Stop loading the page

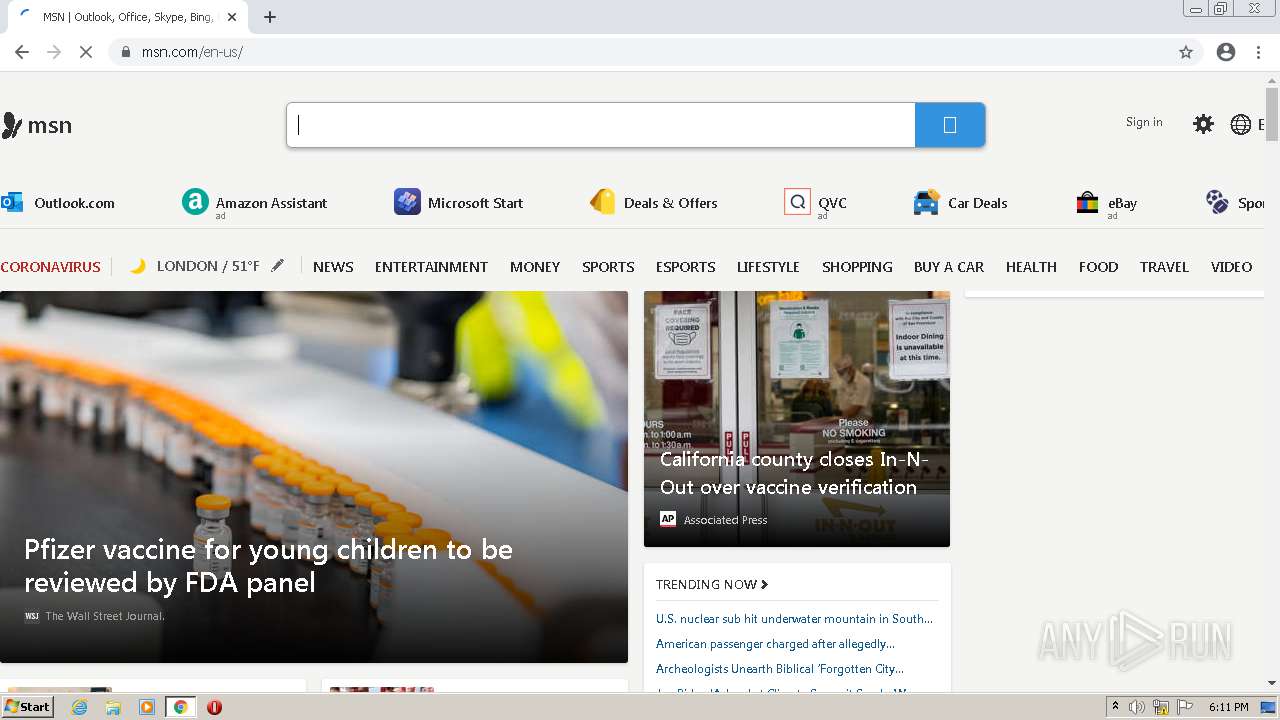click(x=86, y=52)
